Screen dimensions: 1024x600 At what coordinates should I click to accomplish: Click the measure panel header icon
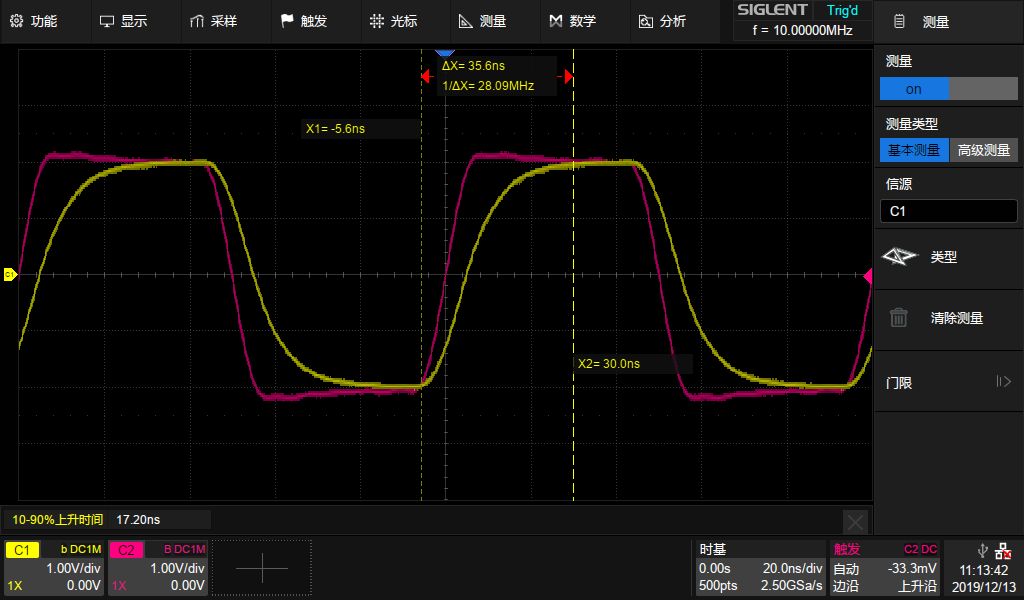(899, 22)
